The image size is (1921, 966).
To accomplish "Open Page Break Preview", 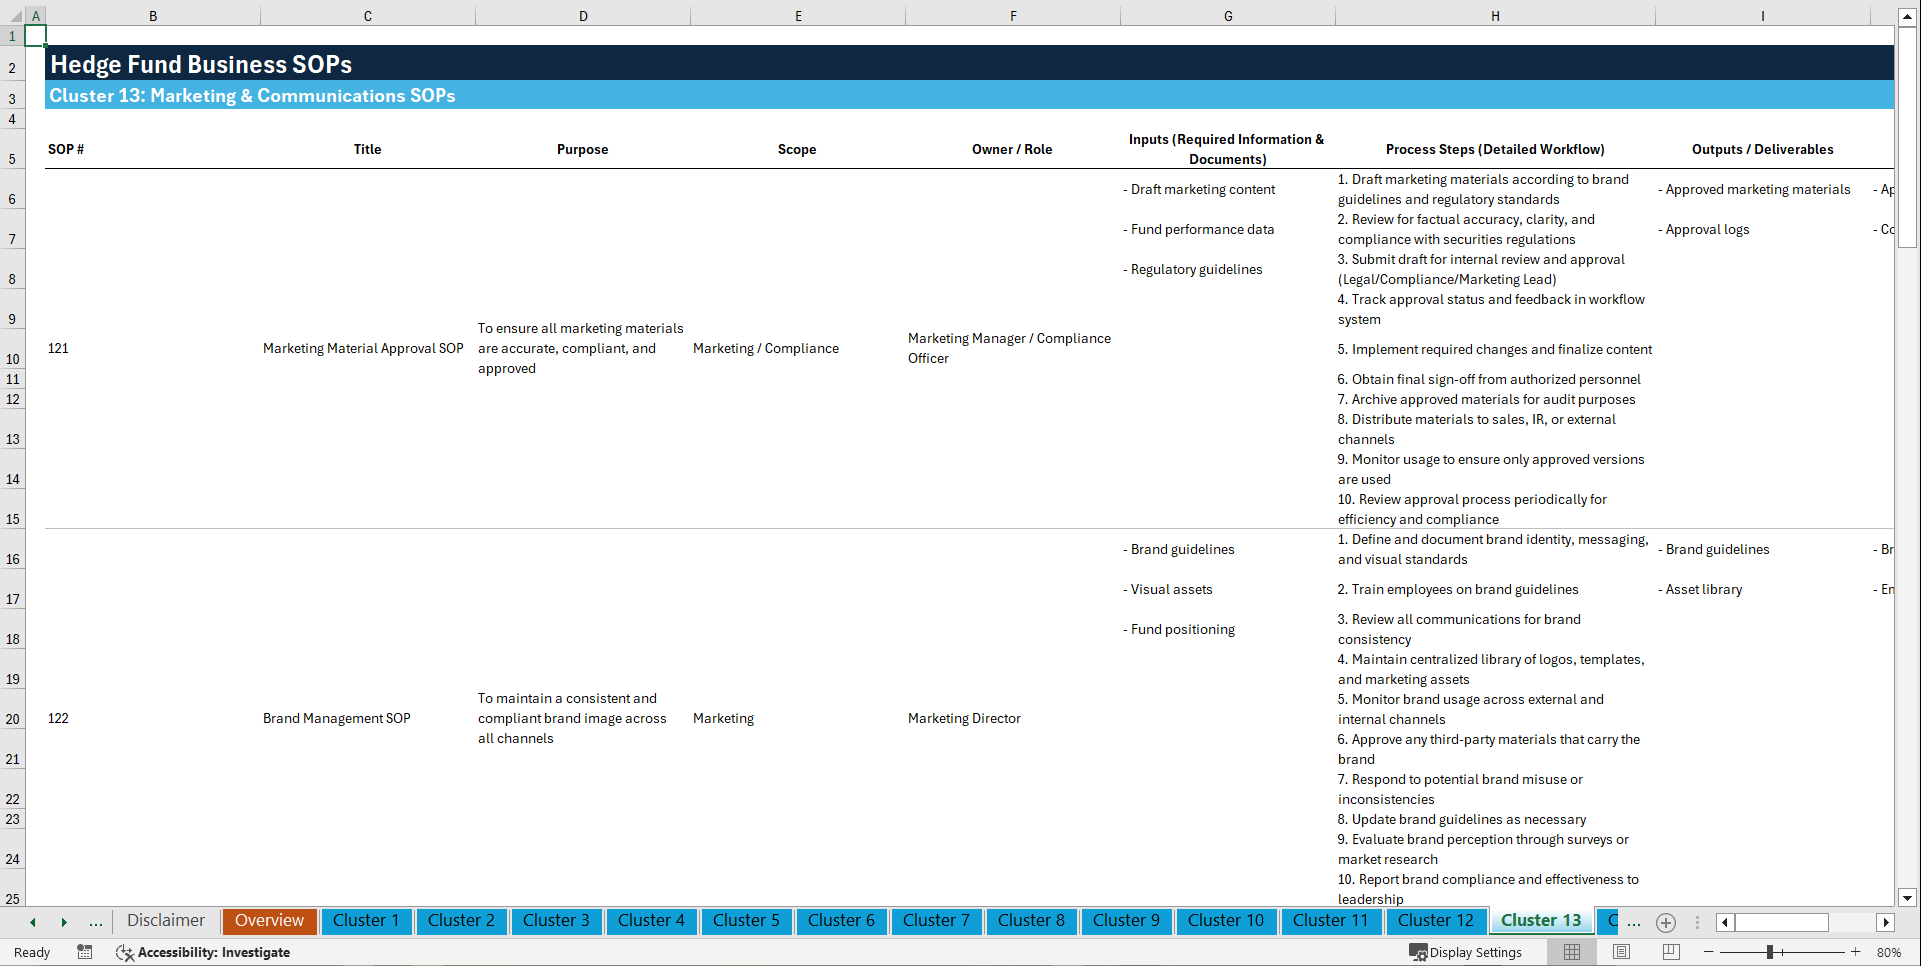I will 1671,952.
